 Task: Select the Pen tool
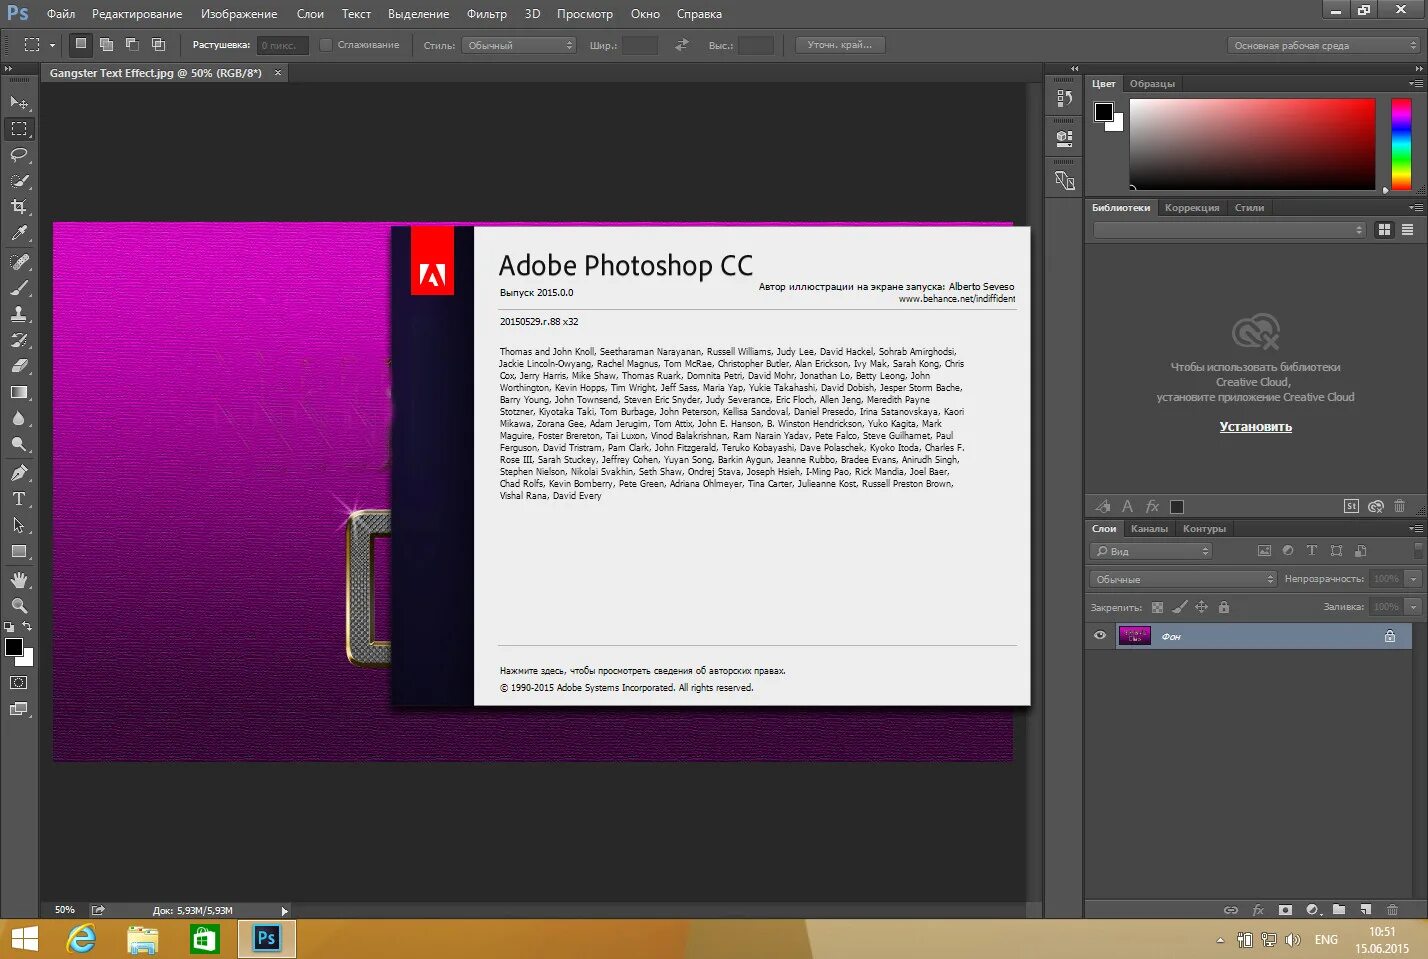[19, 473]
